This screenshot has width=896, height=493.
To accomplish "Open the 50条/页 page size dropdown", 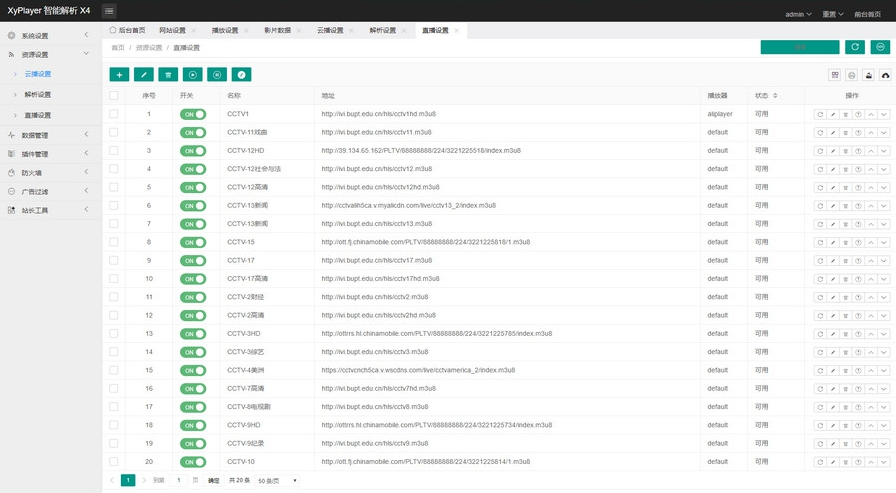I will click(278, 481).
